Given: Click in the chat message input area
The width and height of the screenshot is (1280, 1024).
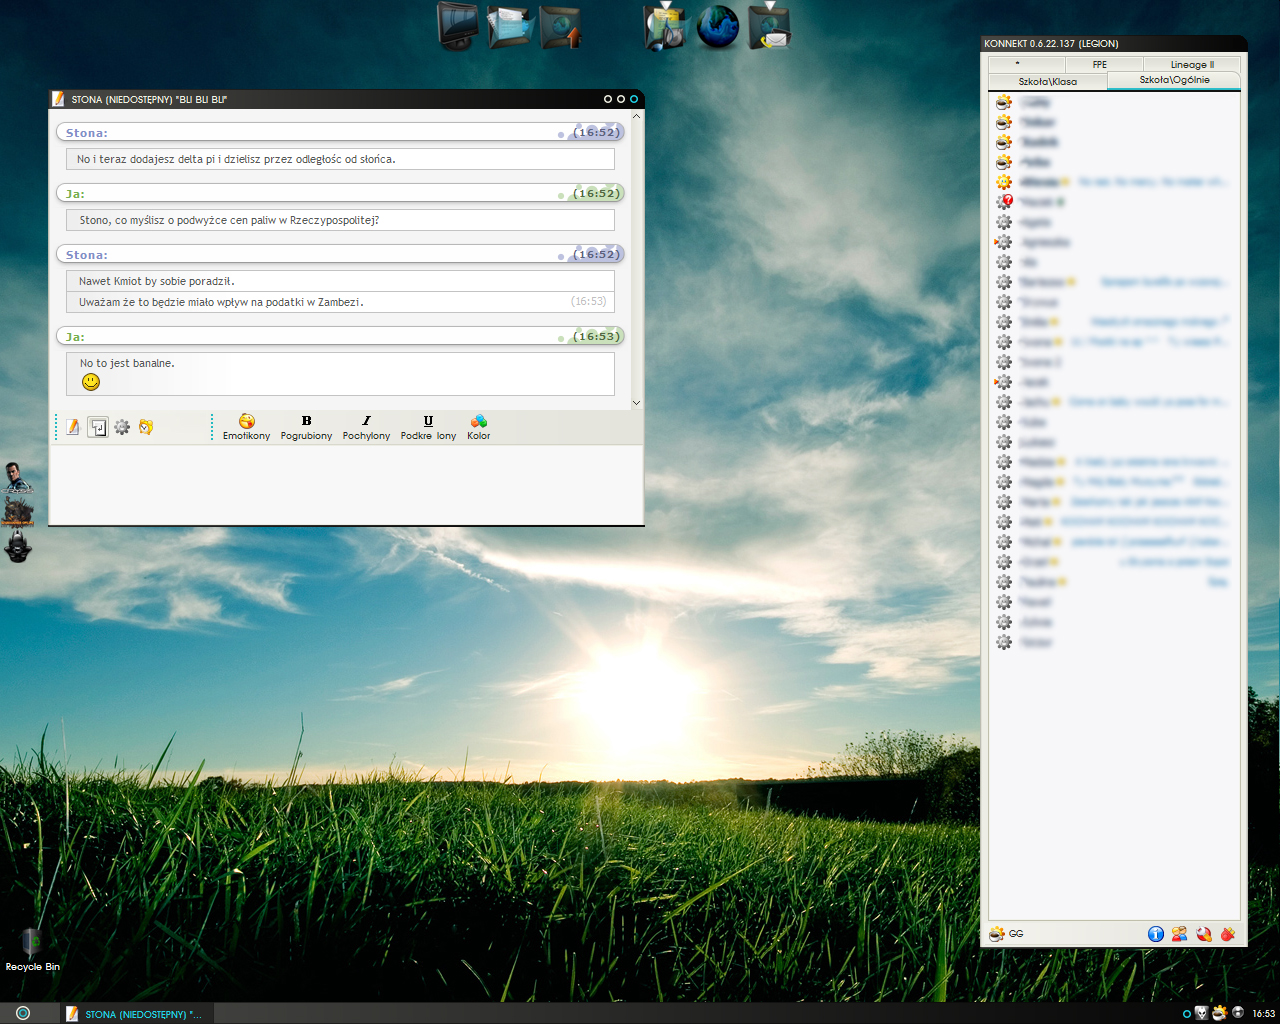Looking at the screenshot, I should tap(346, 484).
